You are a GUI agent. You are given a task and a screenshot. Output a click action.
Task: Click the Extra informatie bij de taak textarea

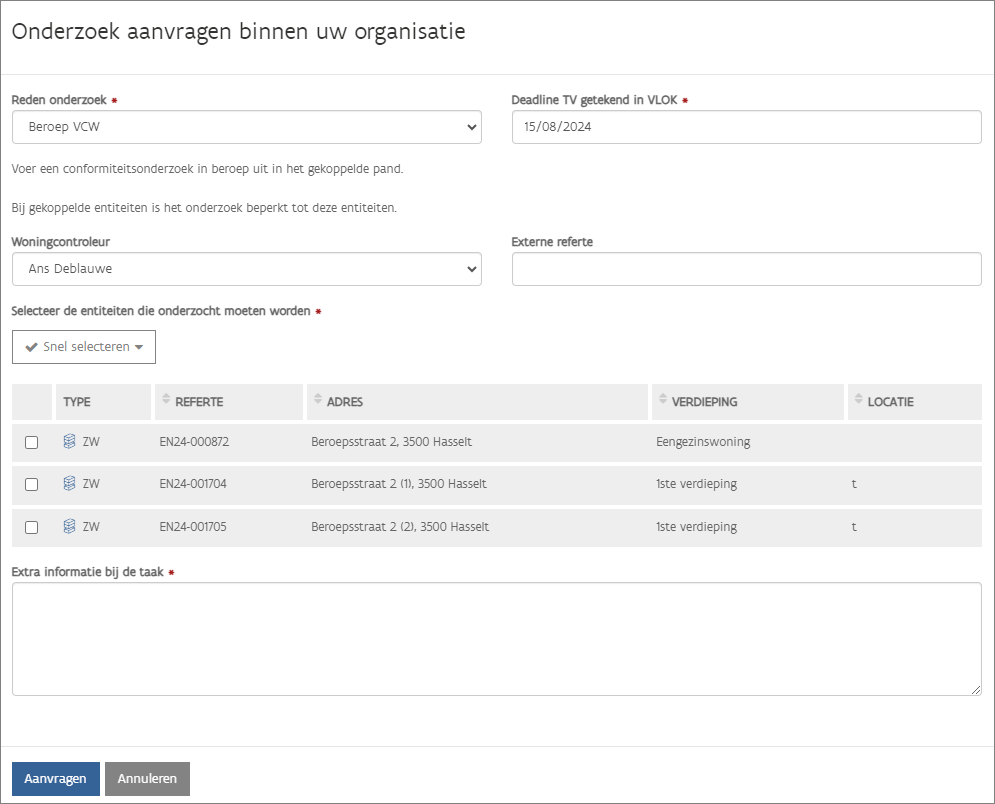tap(496, 638)
